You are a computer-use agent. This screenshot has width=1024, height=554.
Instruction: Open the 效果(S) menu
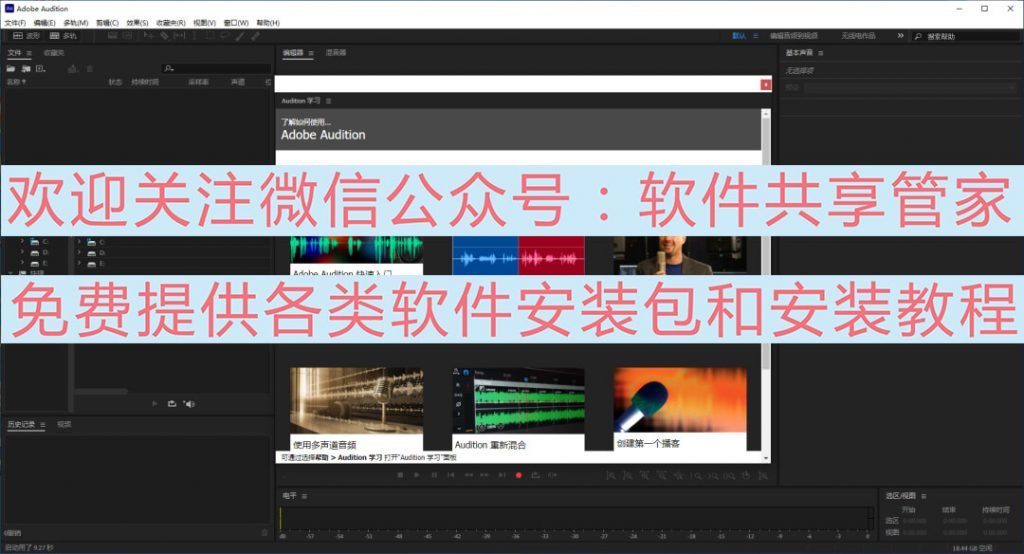tap(137, 23)
